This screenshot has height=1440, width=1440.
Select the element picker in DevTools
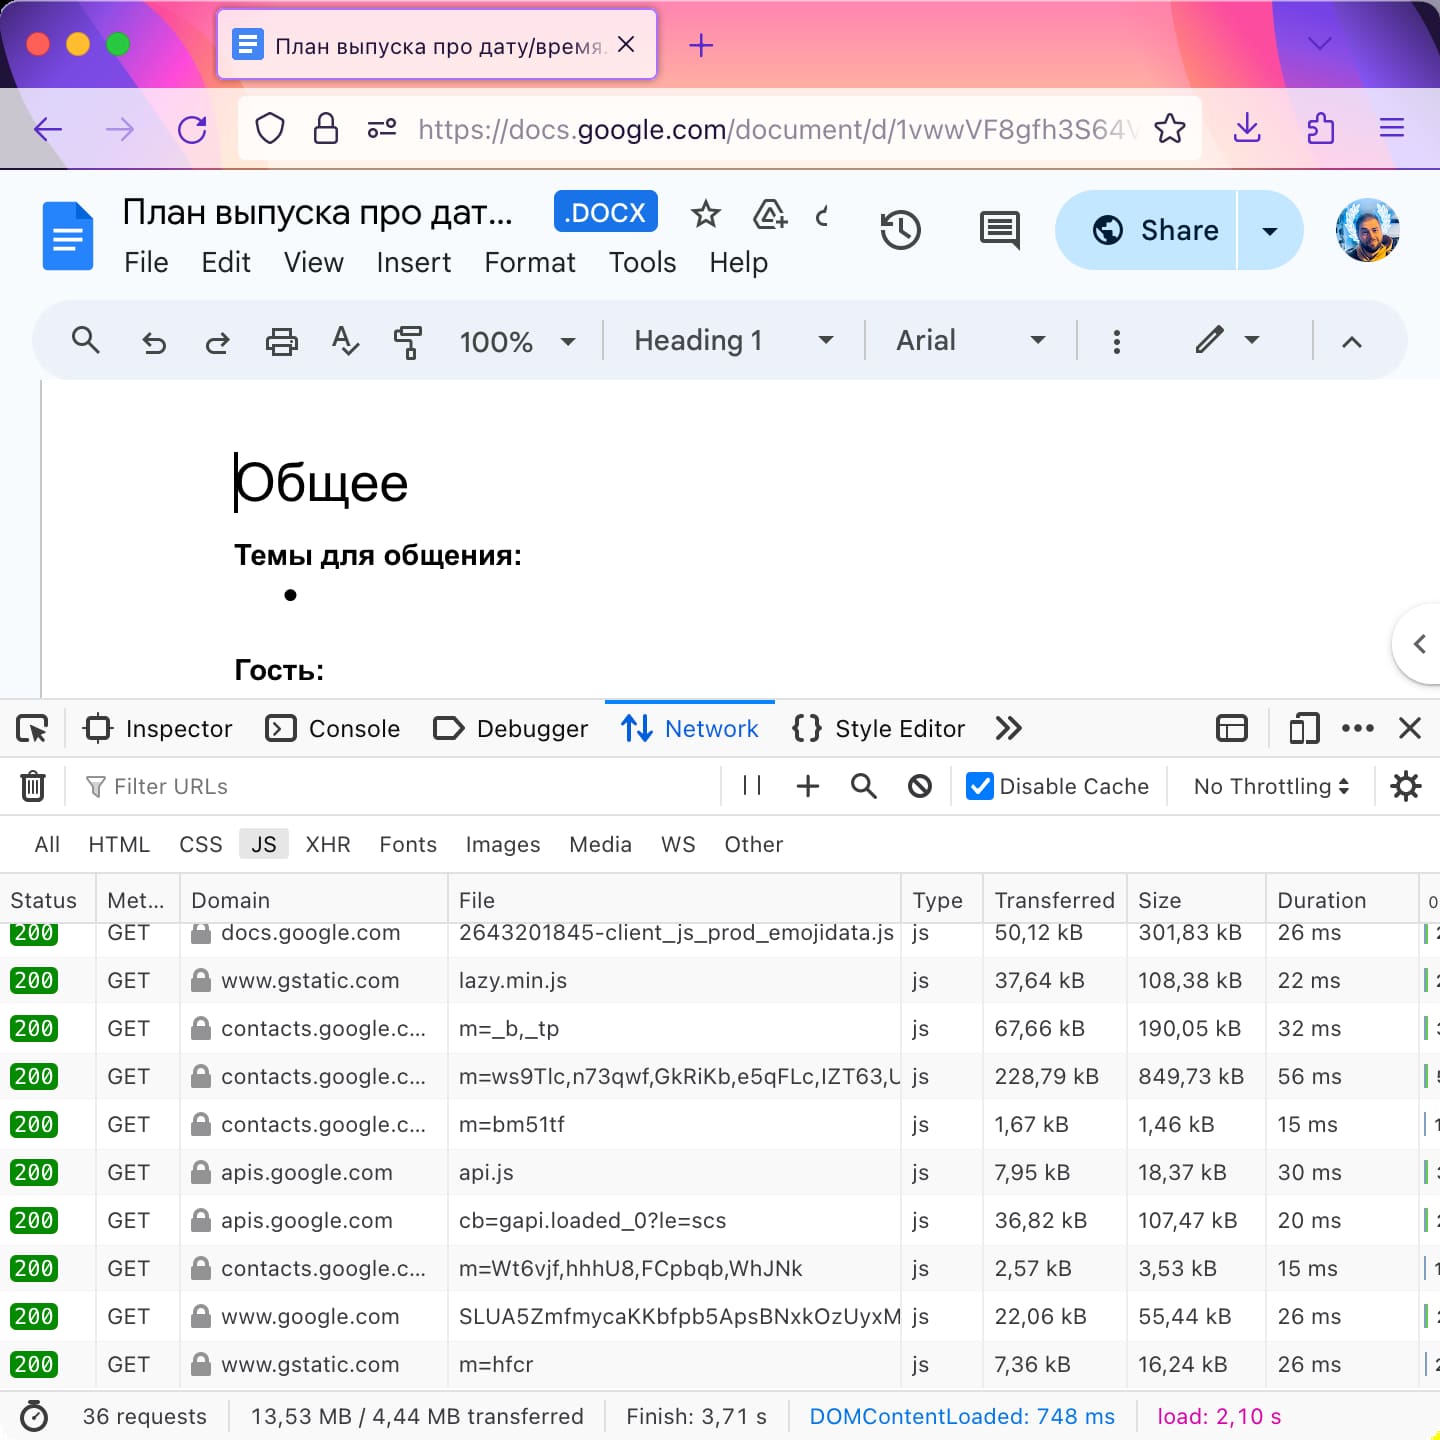[x=31, y=728]
